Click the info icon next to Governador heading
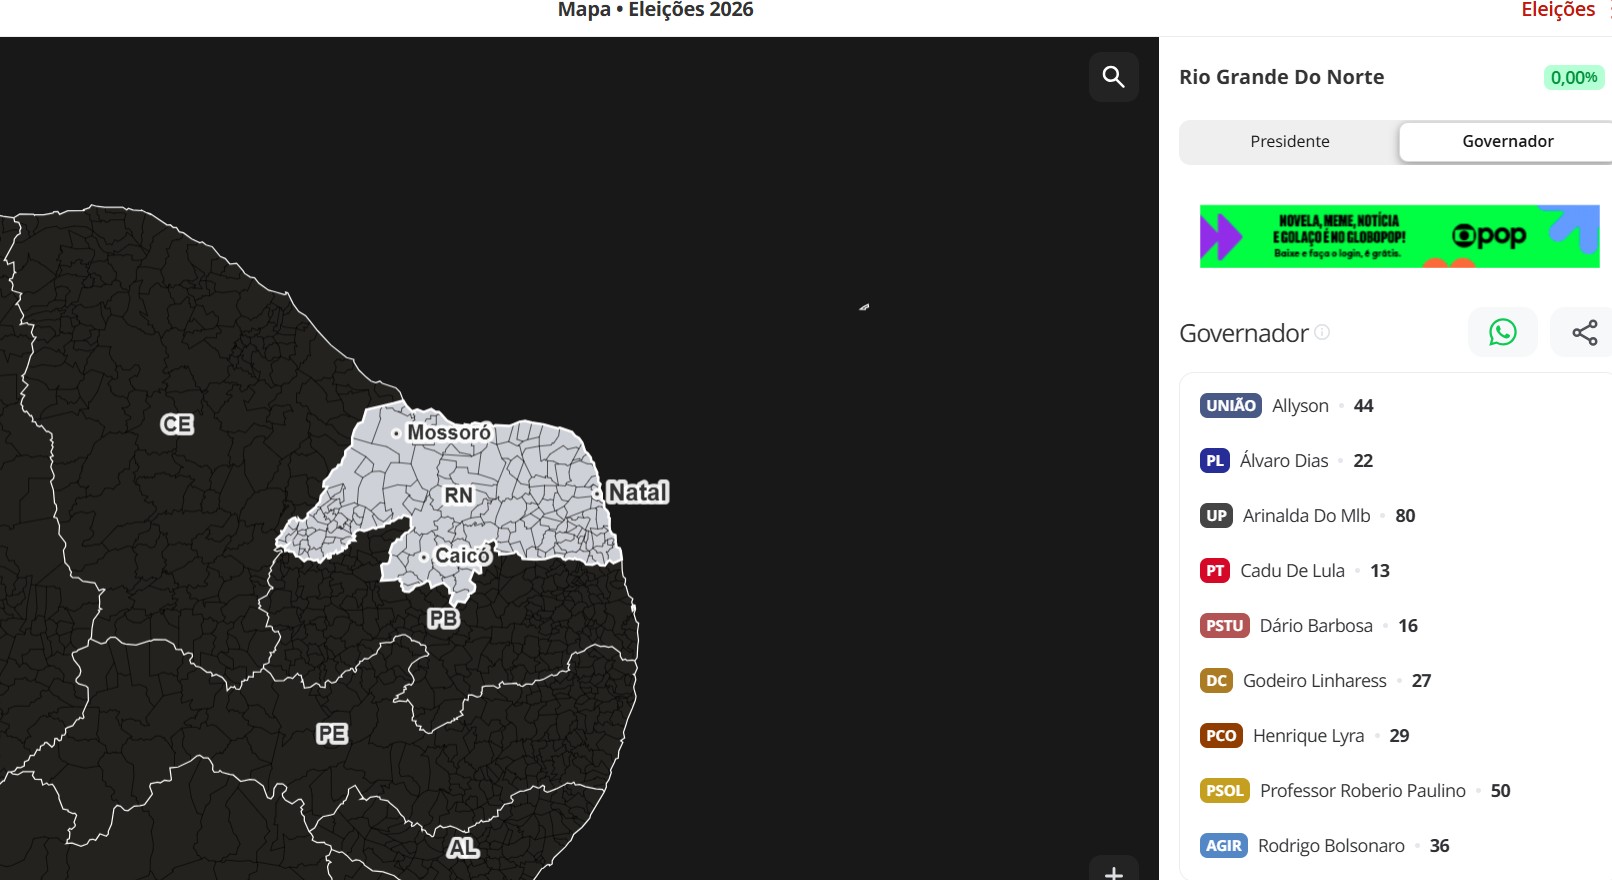 coord(1322,332)
